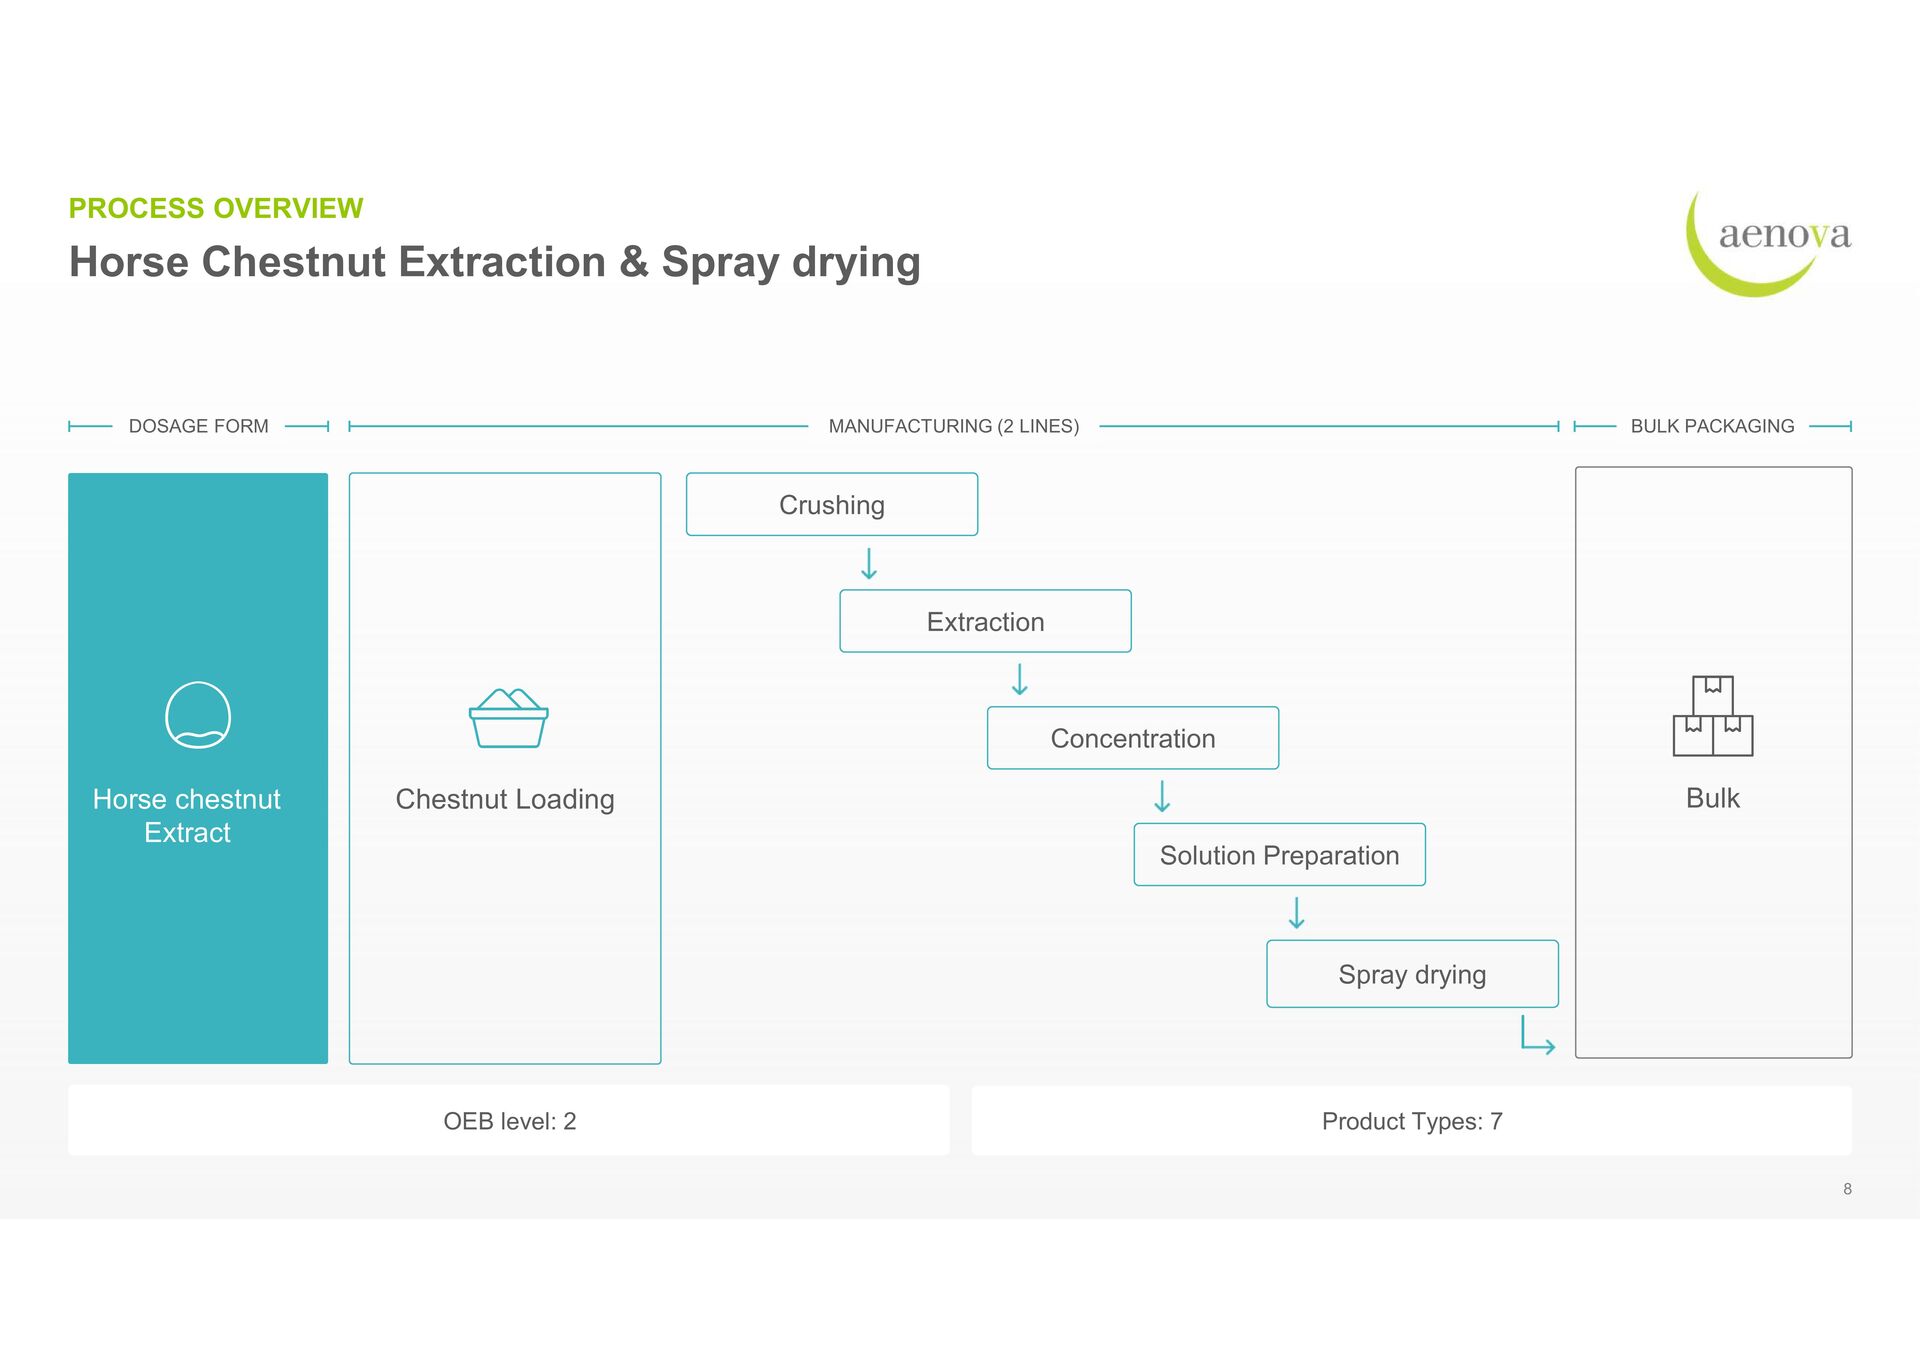Click the Aenova logo
1920x1358 pixels.
coord(1769,243)
